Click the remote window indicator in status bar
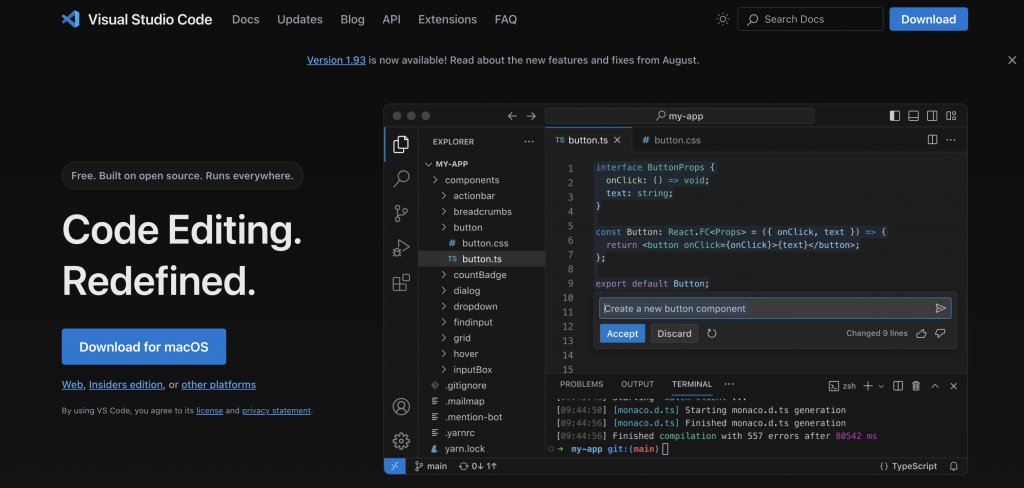Screen dimensions: 1024x488 (x=394, y=466)
